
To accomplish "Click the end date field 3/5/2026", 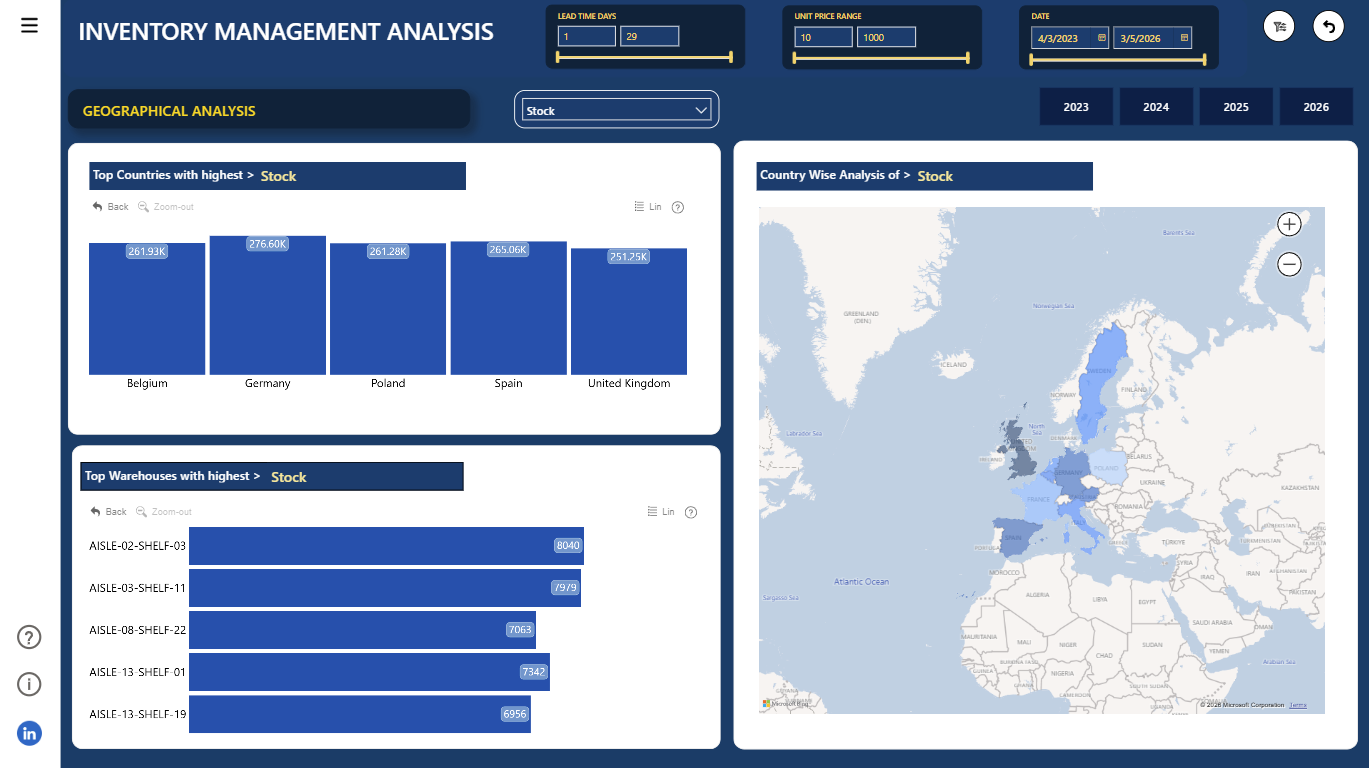I will point(1152,37).
